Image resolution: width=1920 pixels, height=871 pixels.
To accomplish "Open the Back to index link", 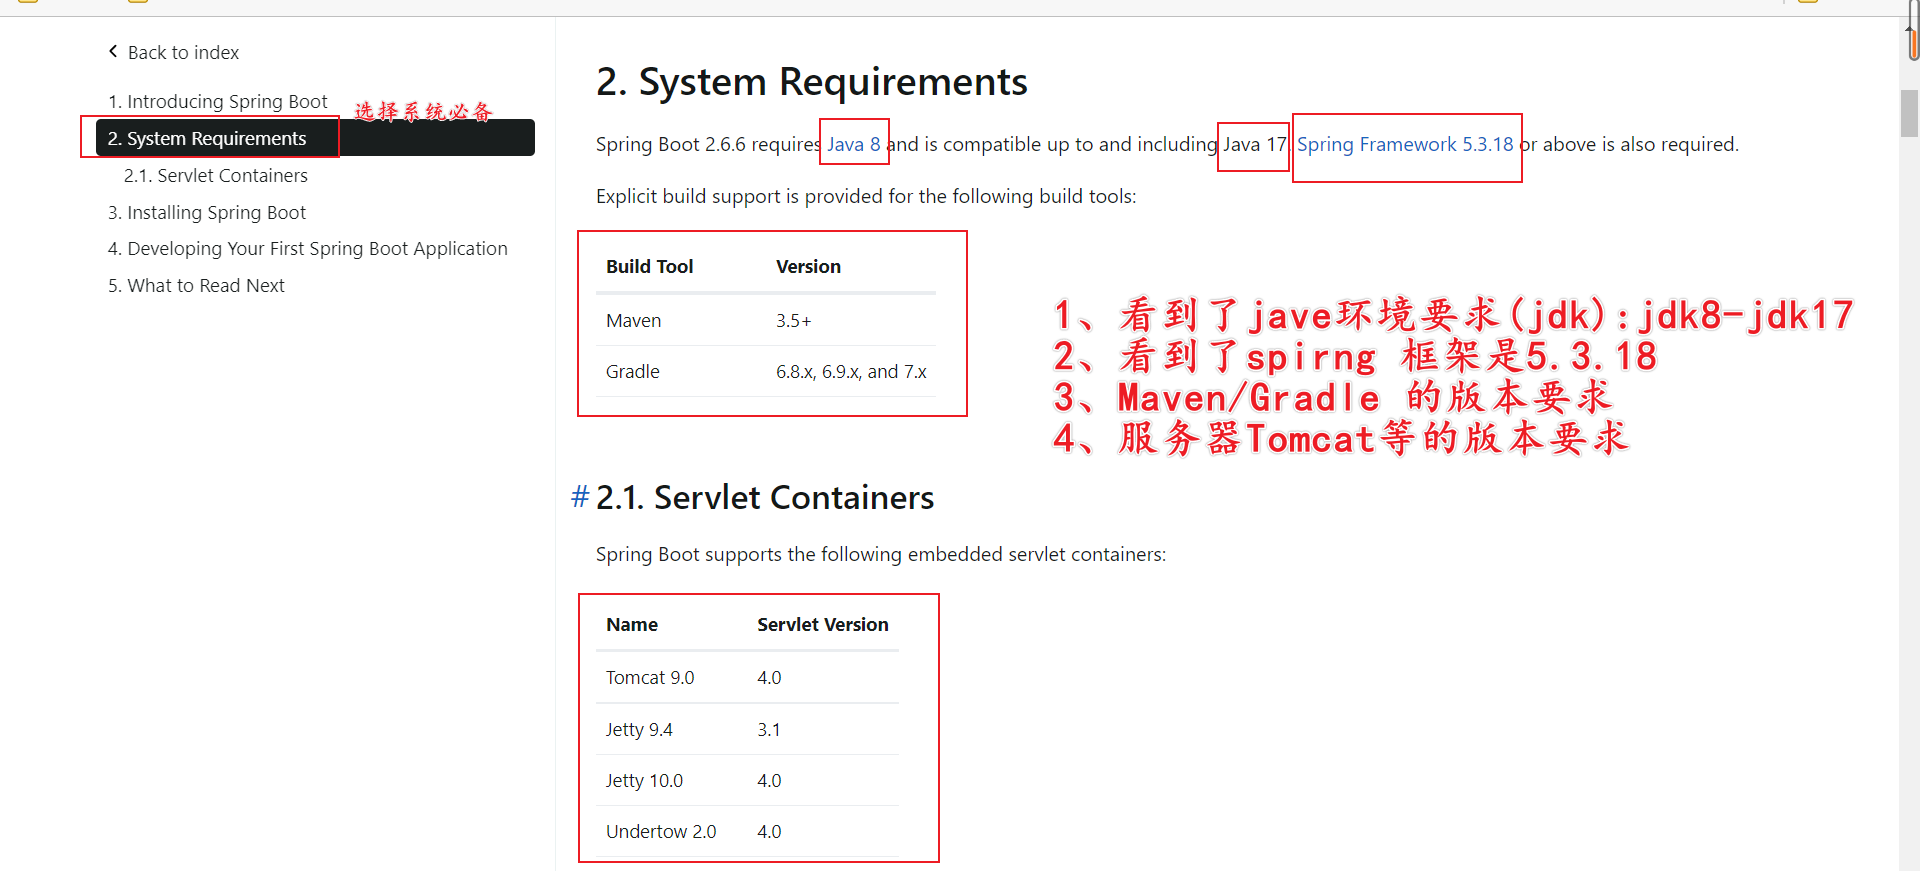I will pos(183,52).
